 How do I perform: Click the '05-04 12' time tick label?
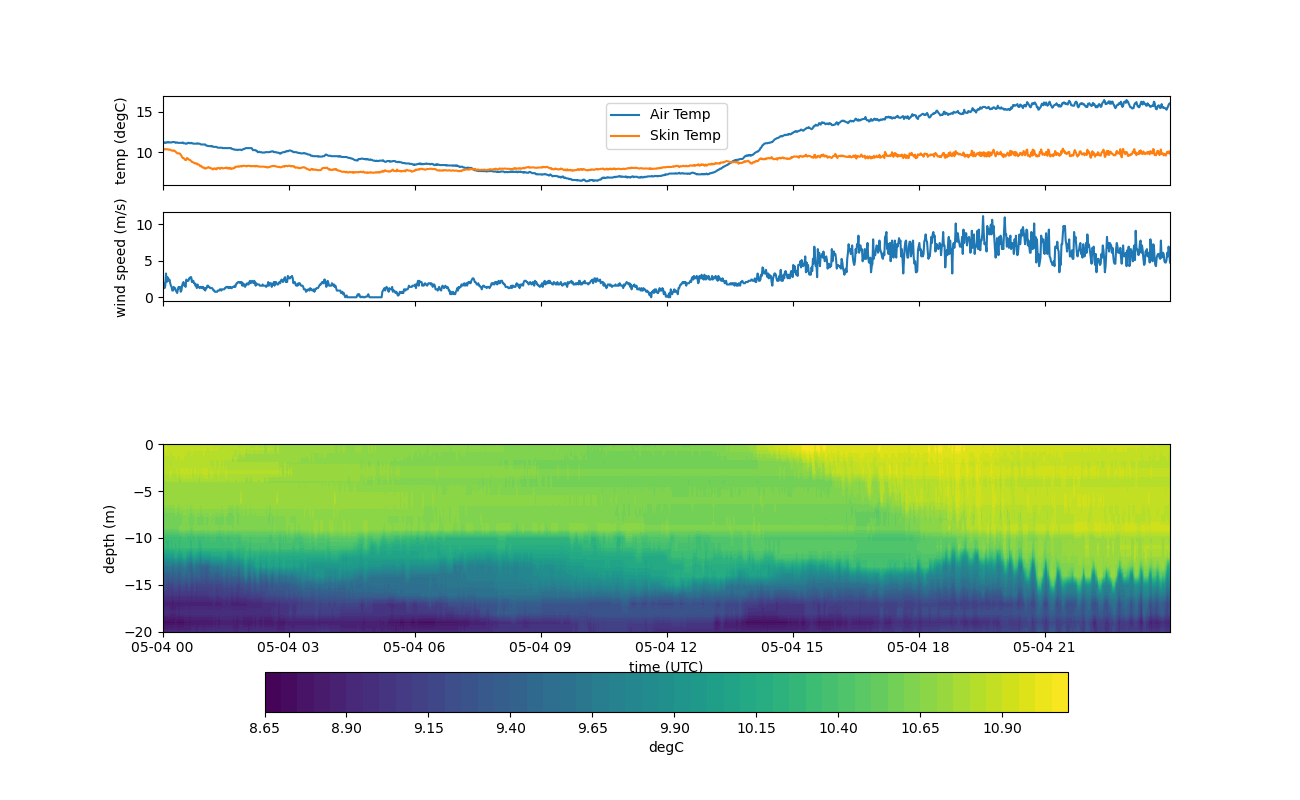pos(667,647)
